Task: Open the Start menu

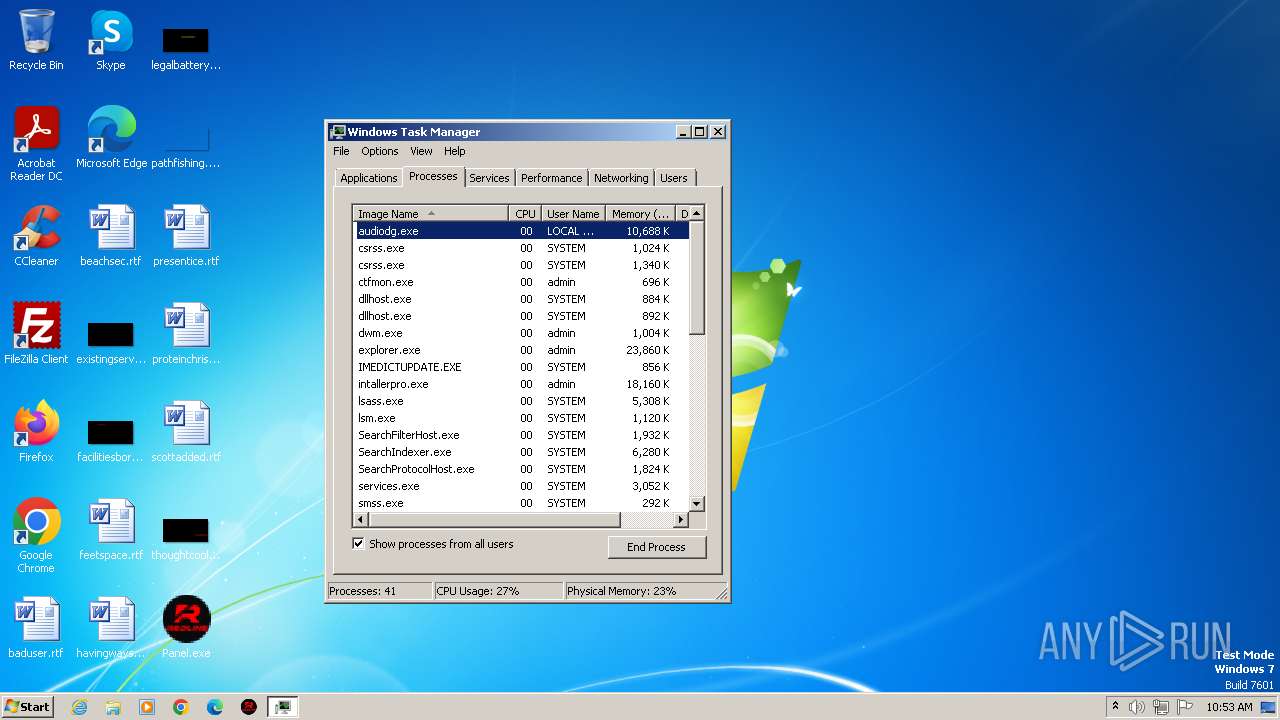Action: [x=27, y=707]
